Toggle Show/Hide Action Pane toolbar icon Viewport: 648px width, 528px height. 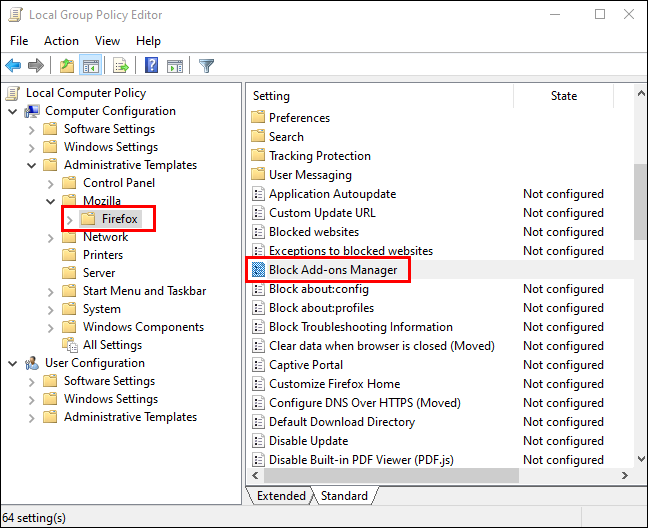[175, 65]
